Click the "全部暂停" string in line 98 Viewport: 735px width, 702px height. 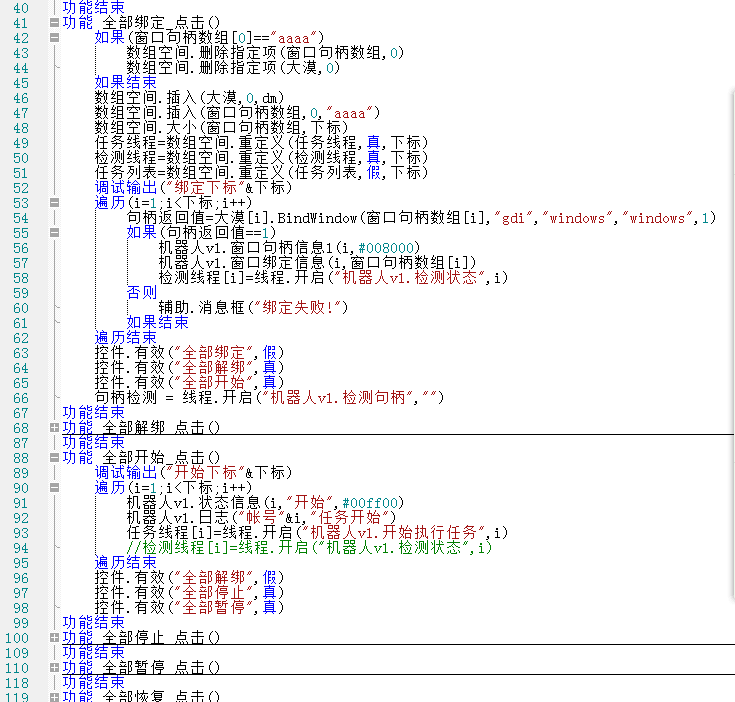point(214,608)
